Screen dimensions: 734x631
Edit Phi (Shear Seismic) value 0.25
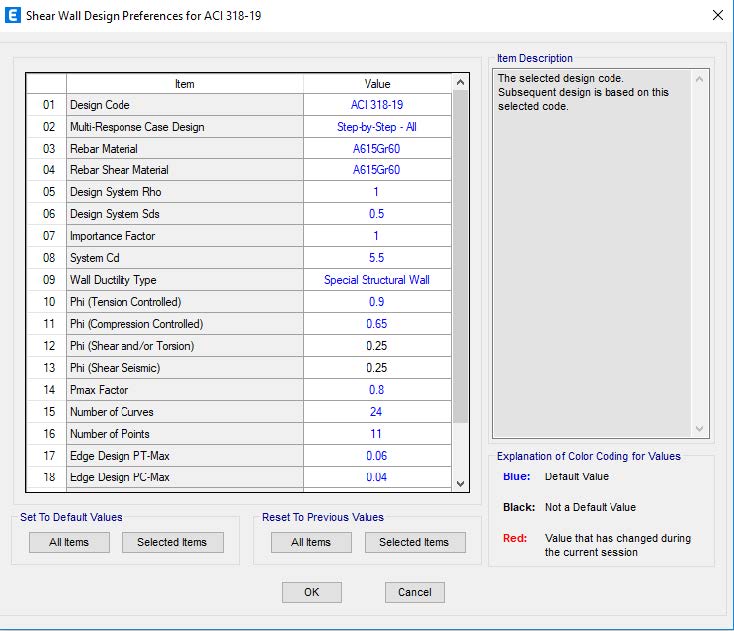point(377,368)
